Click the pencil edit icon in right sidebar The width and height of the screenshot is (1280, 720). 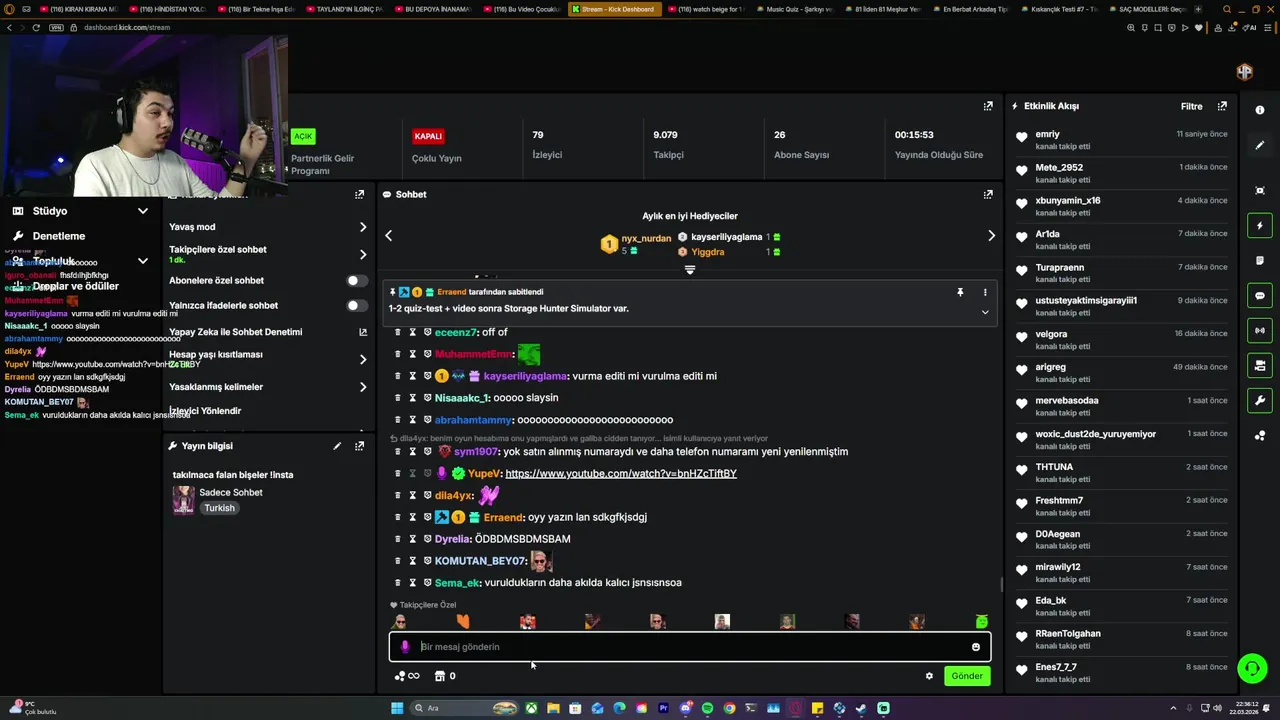pyautogui.click(x=1260, y=145)
